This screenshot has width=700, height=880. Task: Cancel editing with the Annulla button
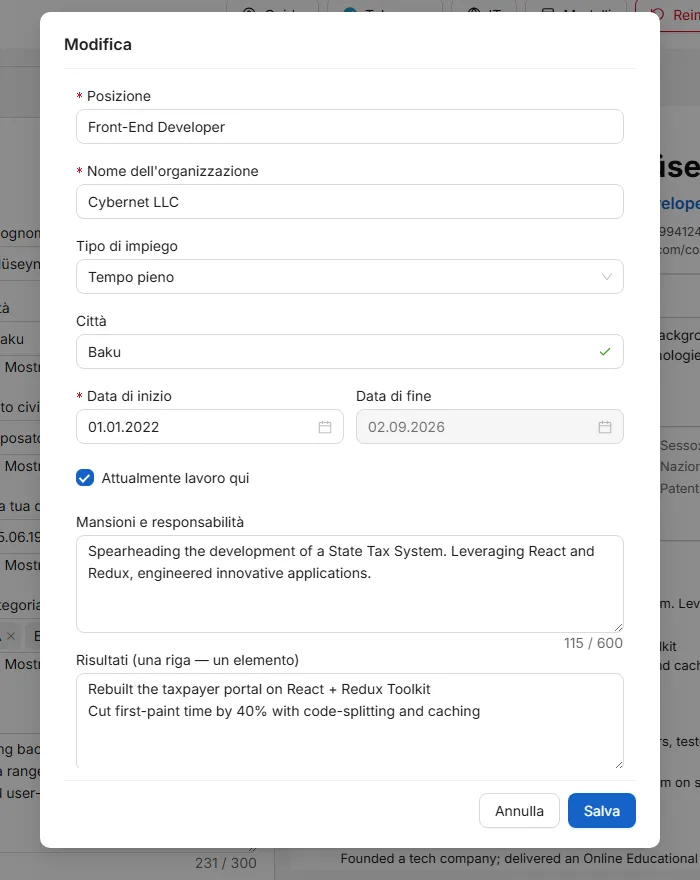point(519,810)
